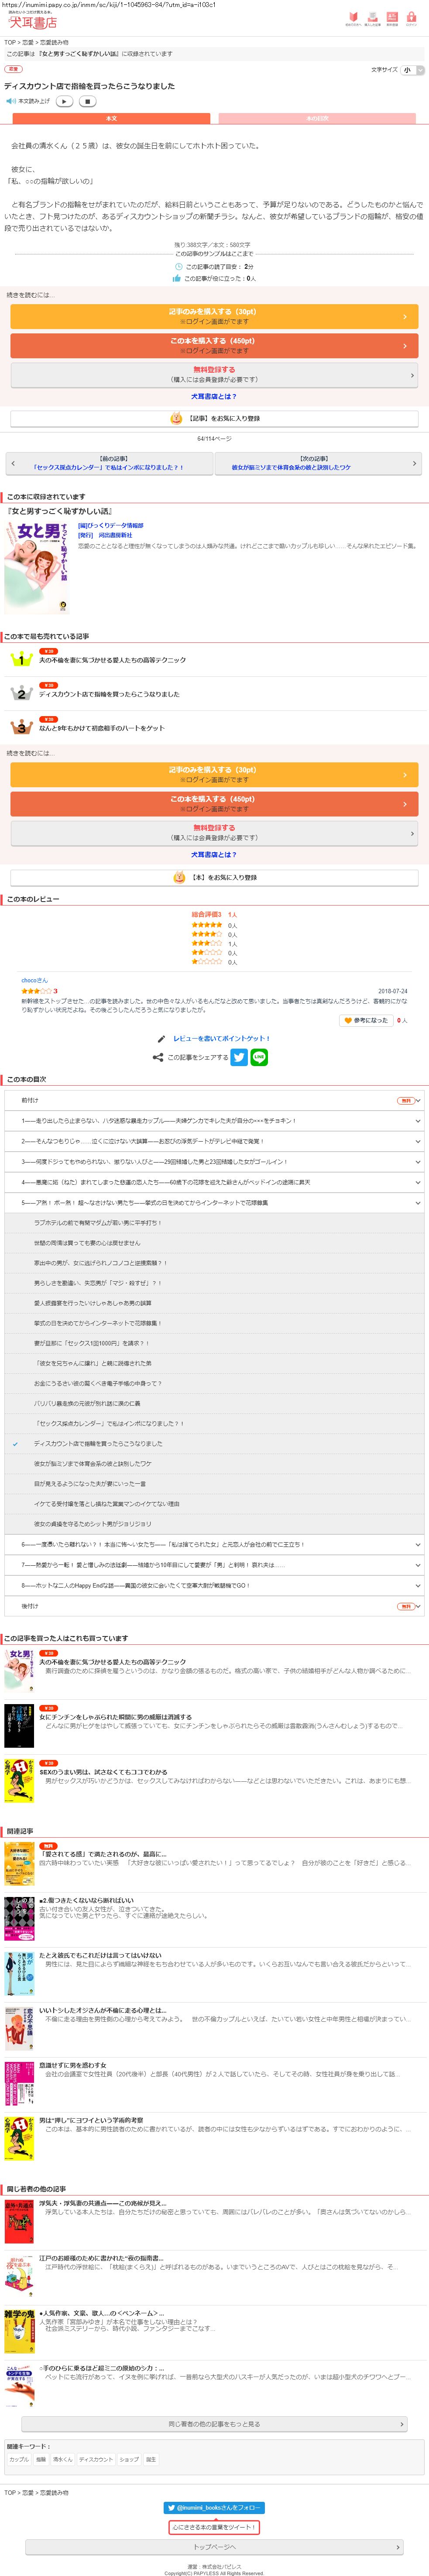Expand chapter 2 そんなつもりじゃ
Viewport: 429px width, 2576px height.
(x=214, y=1141)
